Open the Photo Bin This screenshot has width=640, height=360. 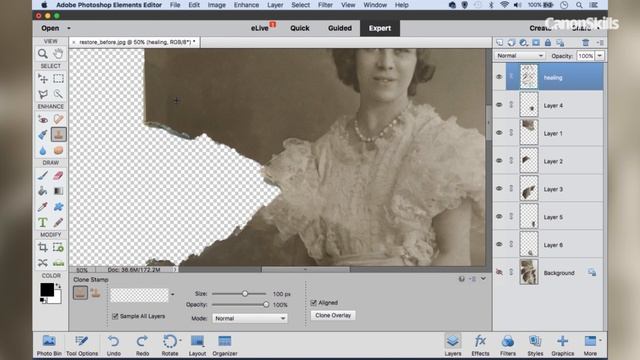pyautogui.click(x=49, y=345)
